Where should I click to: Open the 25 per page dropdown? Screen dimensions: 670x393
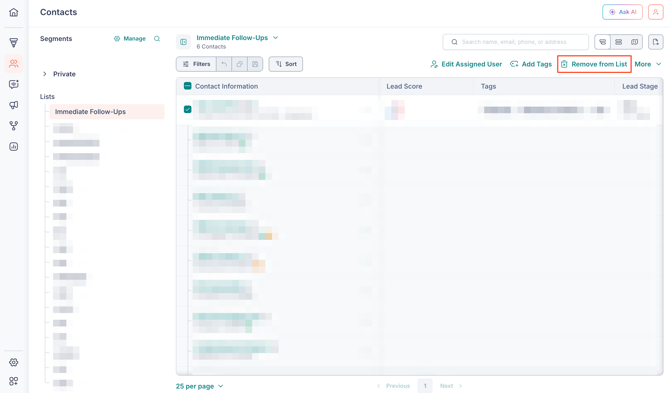[x=200, y=386]
